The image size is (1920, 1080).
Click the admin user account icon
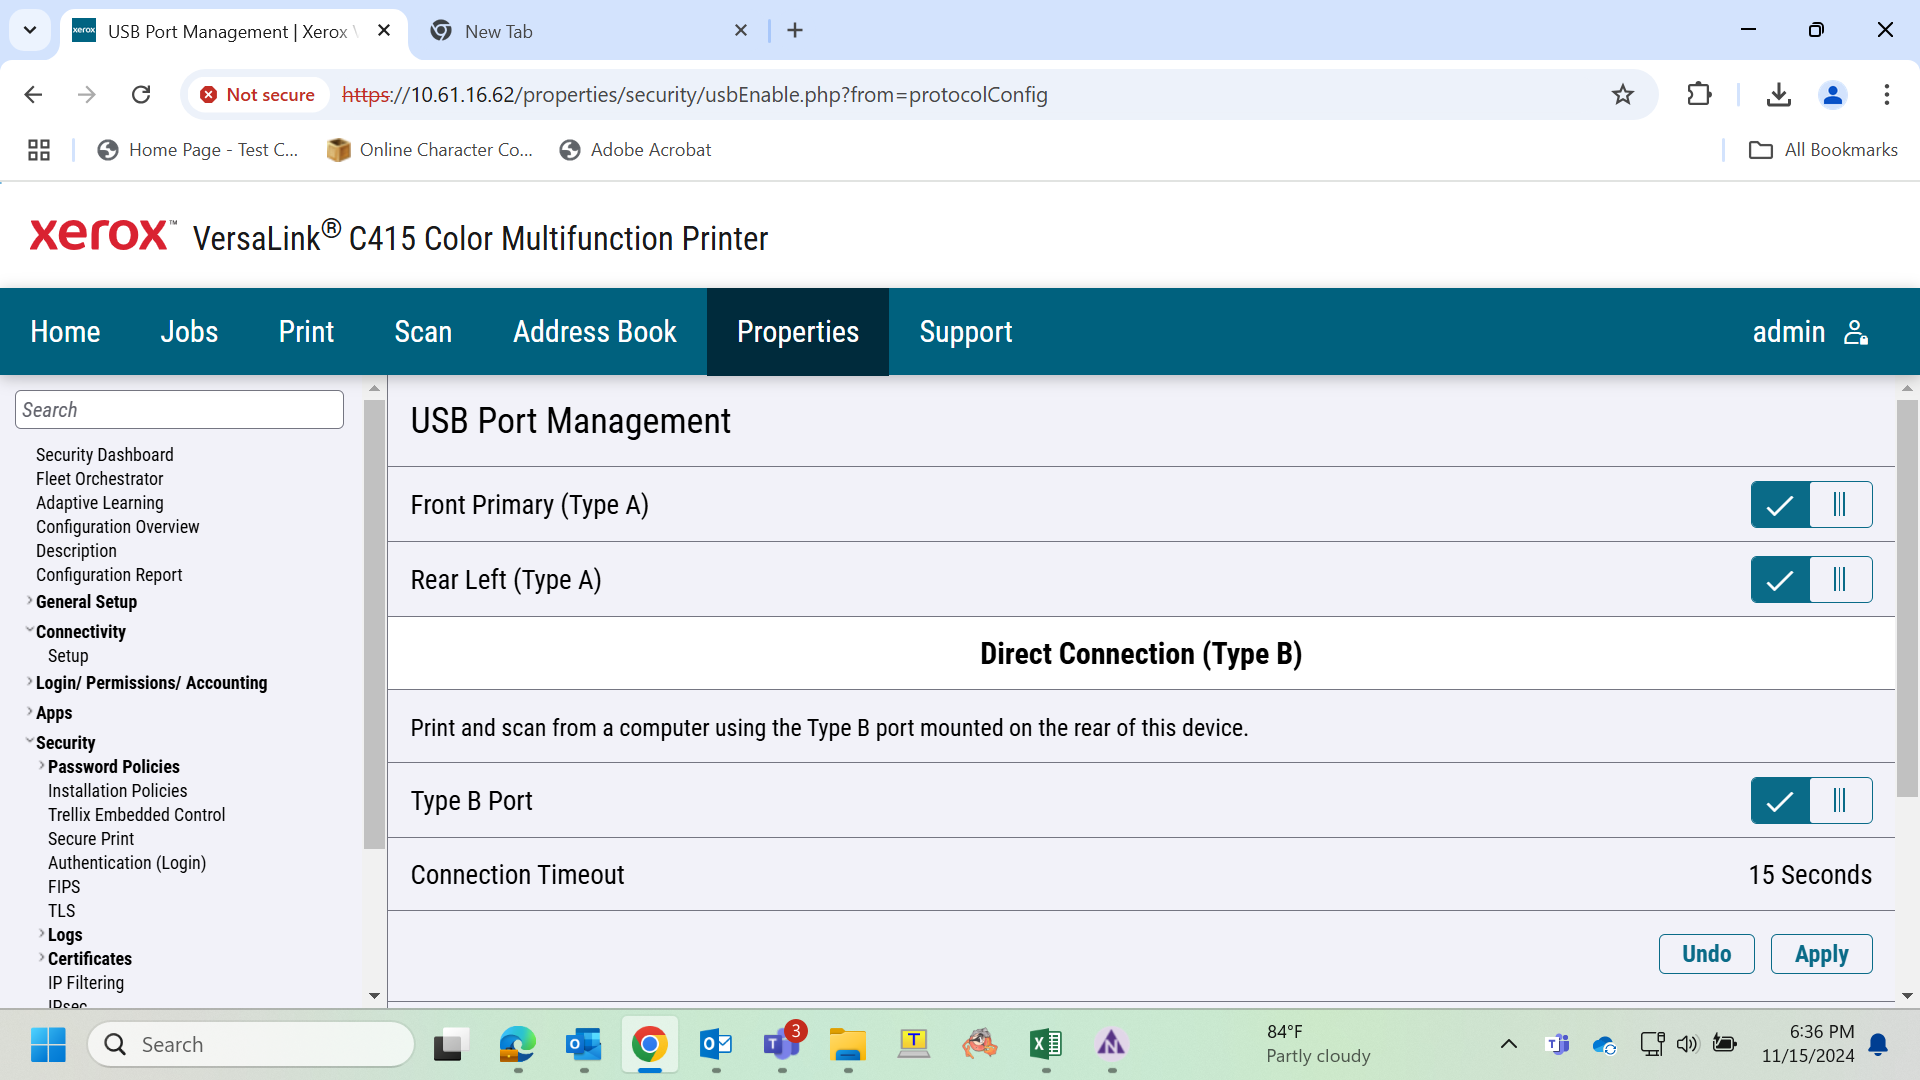[1856, 332]
